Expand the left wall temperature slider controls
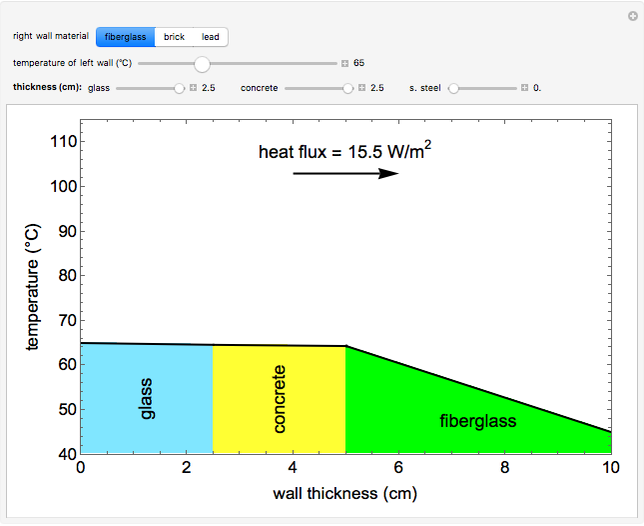 pos(345,63)
